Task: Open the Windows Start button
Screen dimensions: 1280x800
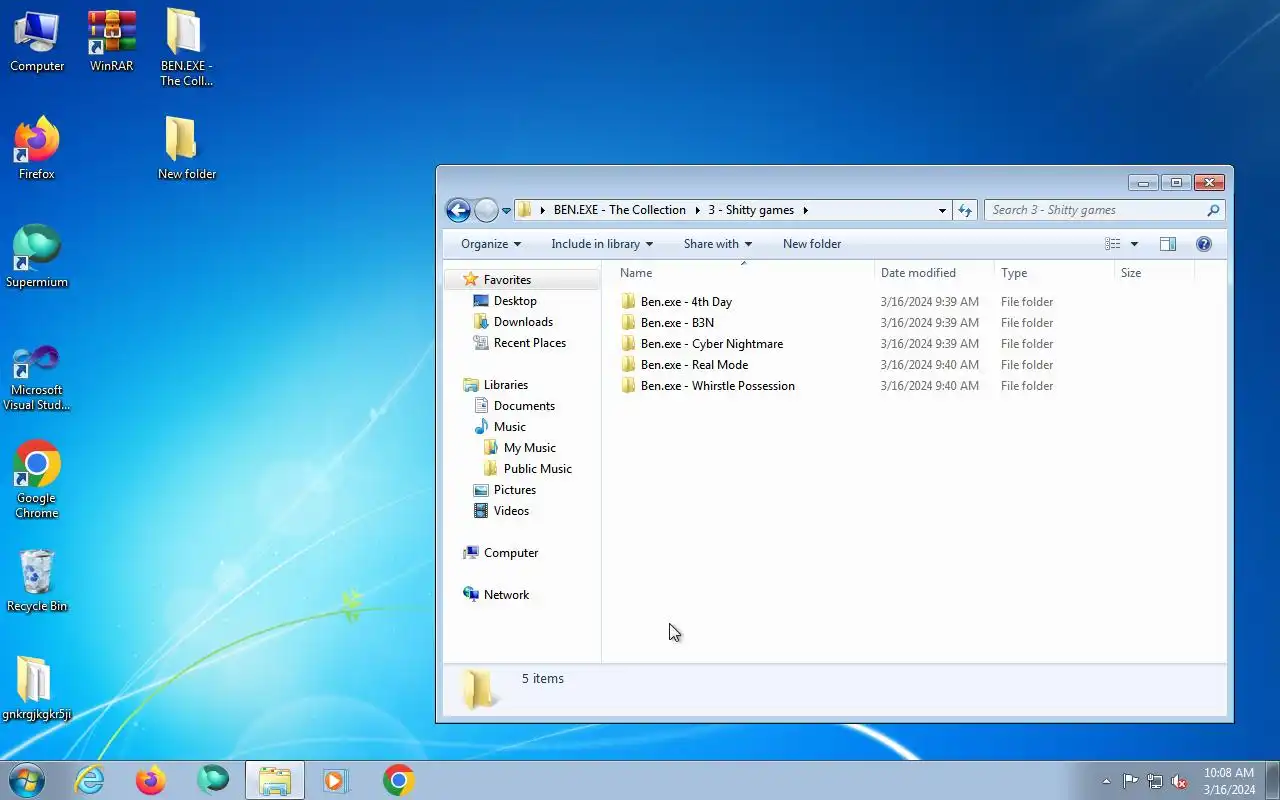Action: point(25,780)
